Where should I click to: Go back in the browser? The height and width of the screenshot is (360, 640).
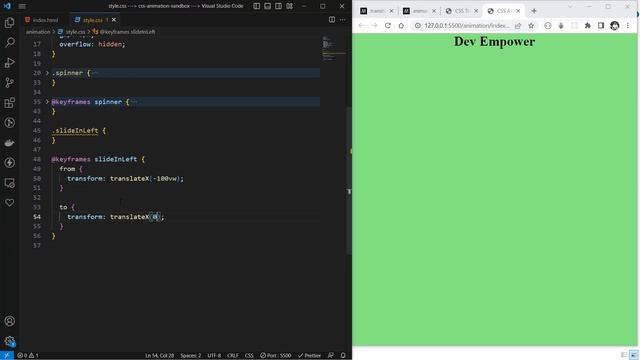[361, 25]
